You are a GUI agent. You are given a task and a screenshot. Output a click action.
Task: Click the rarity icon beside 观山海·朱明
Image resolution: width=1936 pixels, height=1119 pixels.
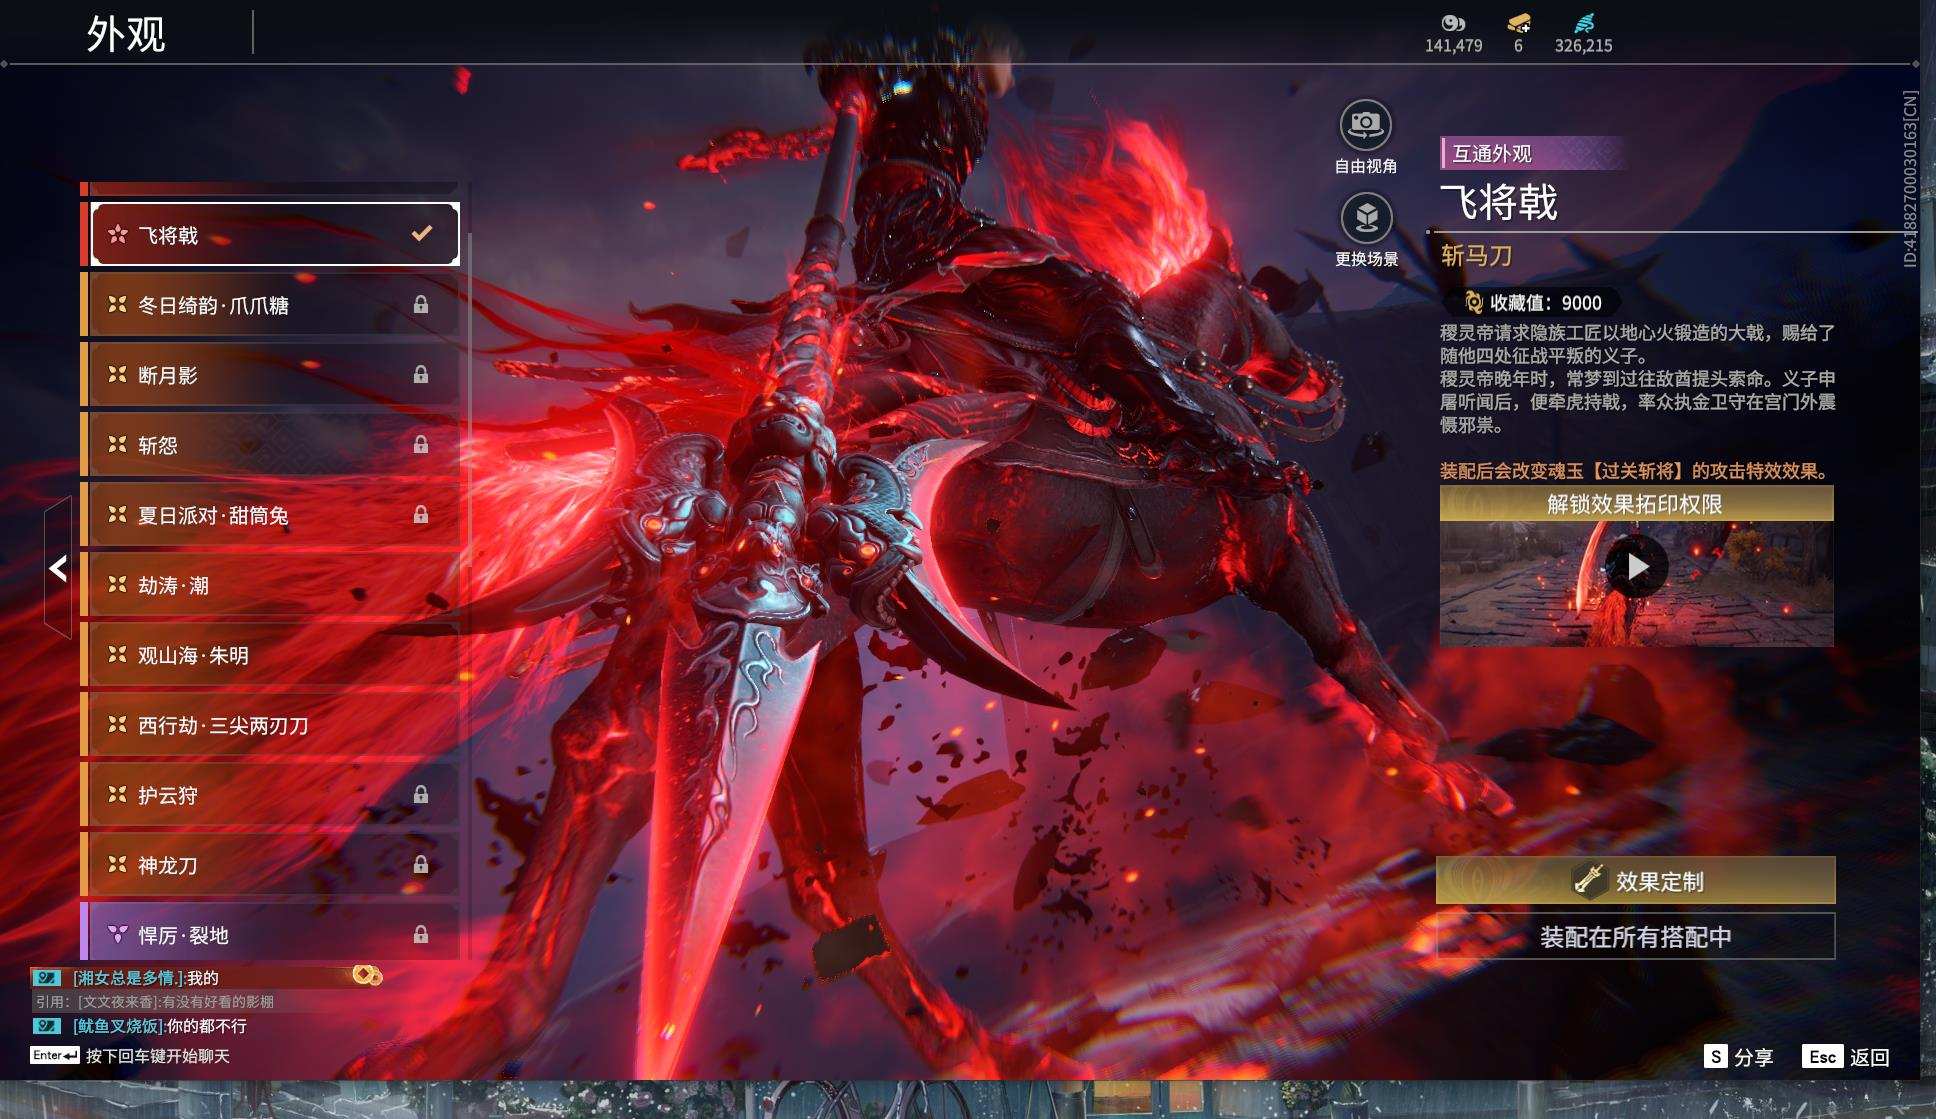pos(117,654)
